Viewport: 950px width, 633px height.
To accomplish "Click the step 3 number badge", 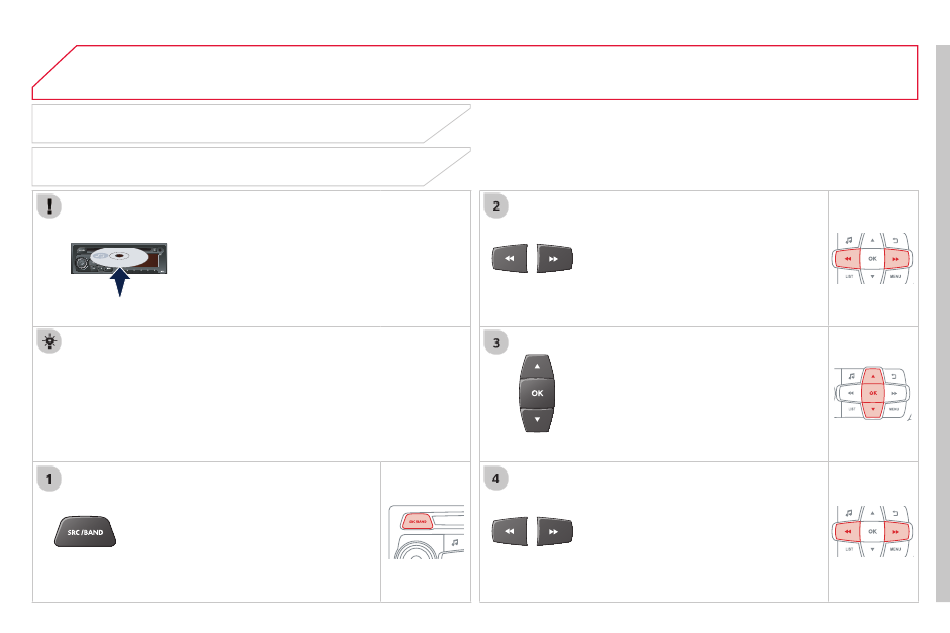I will tap(496, 342).
